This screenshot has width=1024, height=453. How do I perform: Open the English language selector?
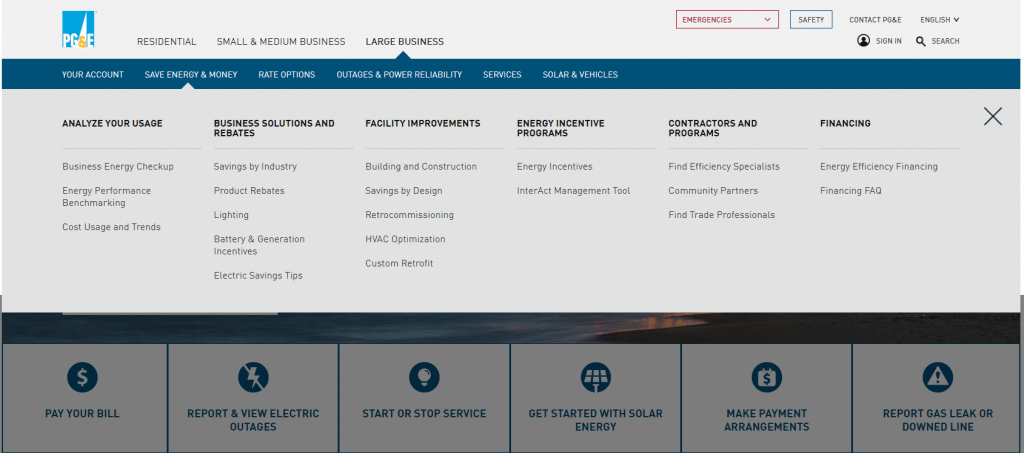point(940,20)
